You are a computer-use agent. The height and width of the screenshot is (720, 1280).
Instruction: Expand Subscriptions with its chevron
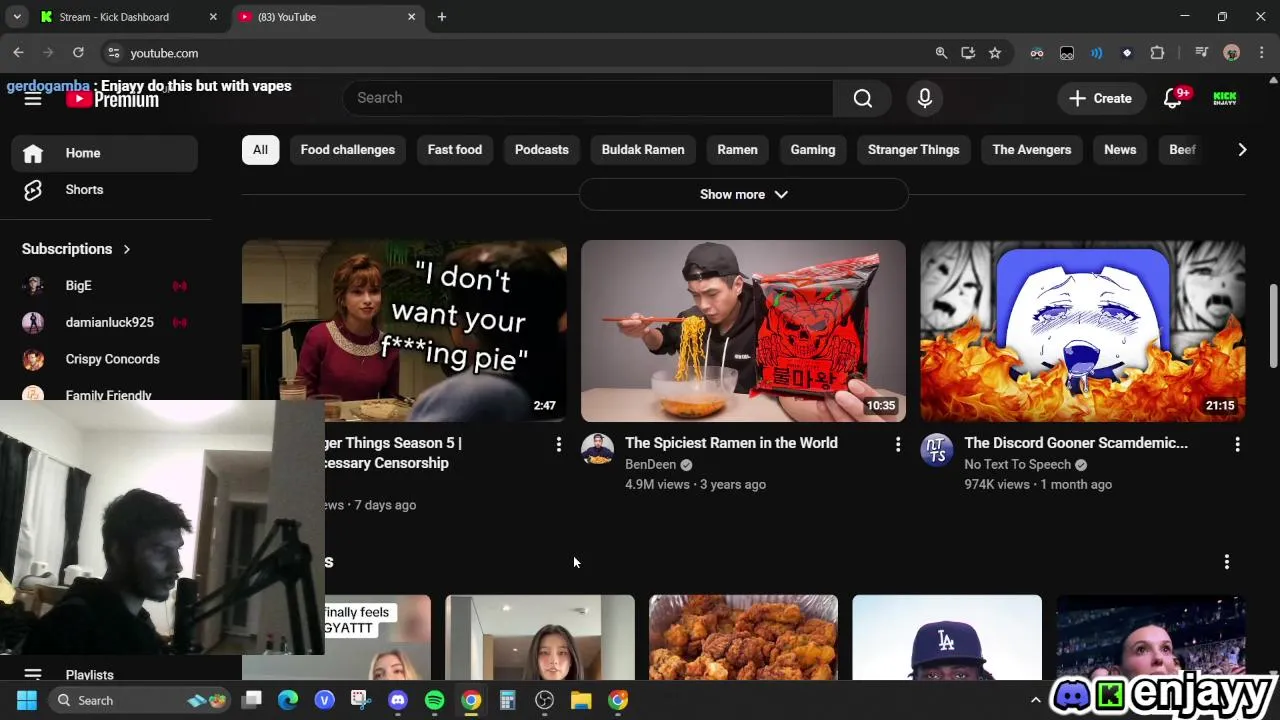tap(127, 249)
